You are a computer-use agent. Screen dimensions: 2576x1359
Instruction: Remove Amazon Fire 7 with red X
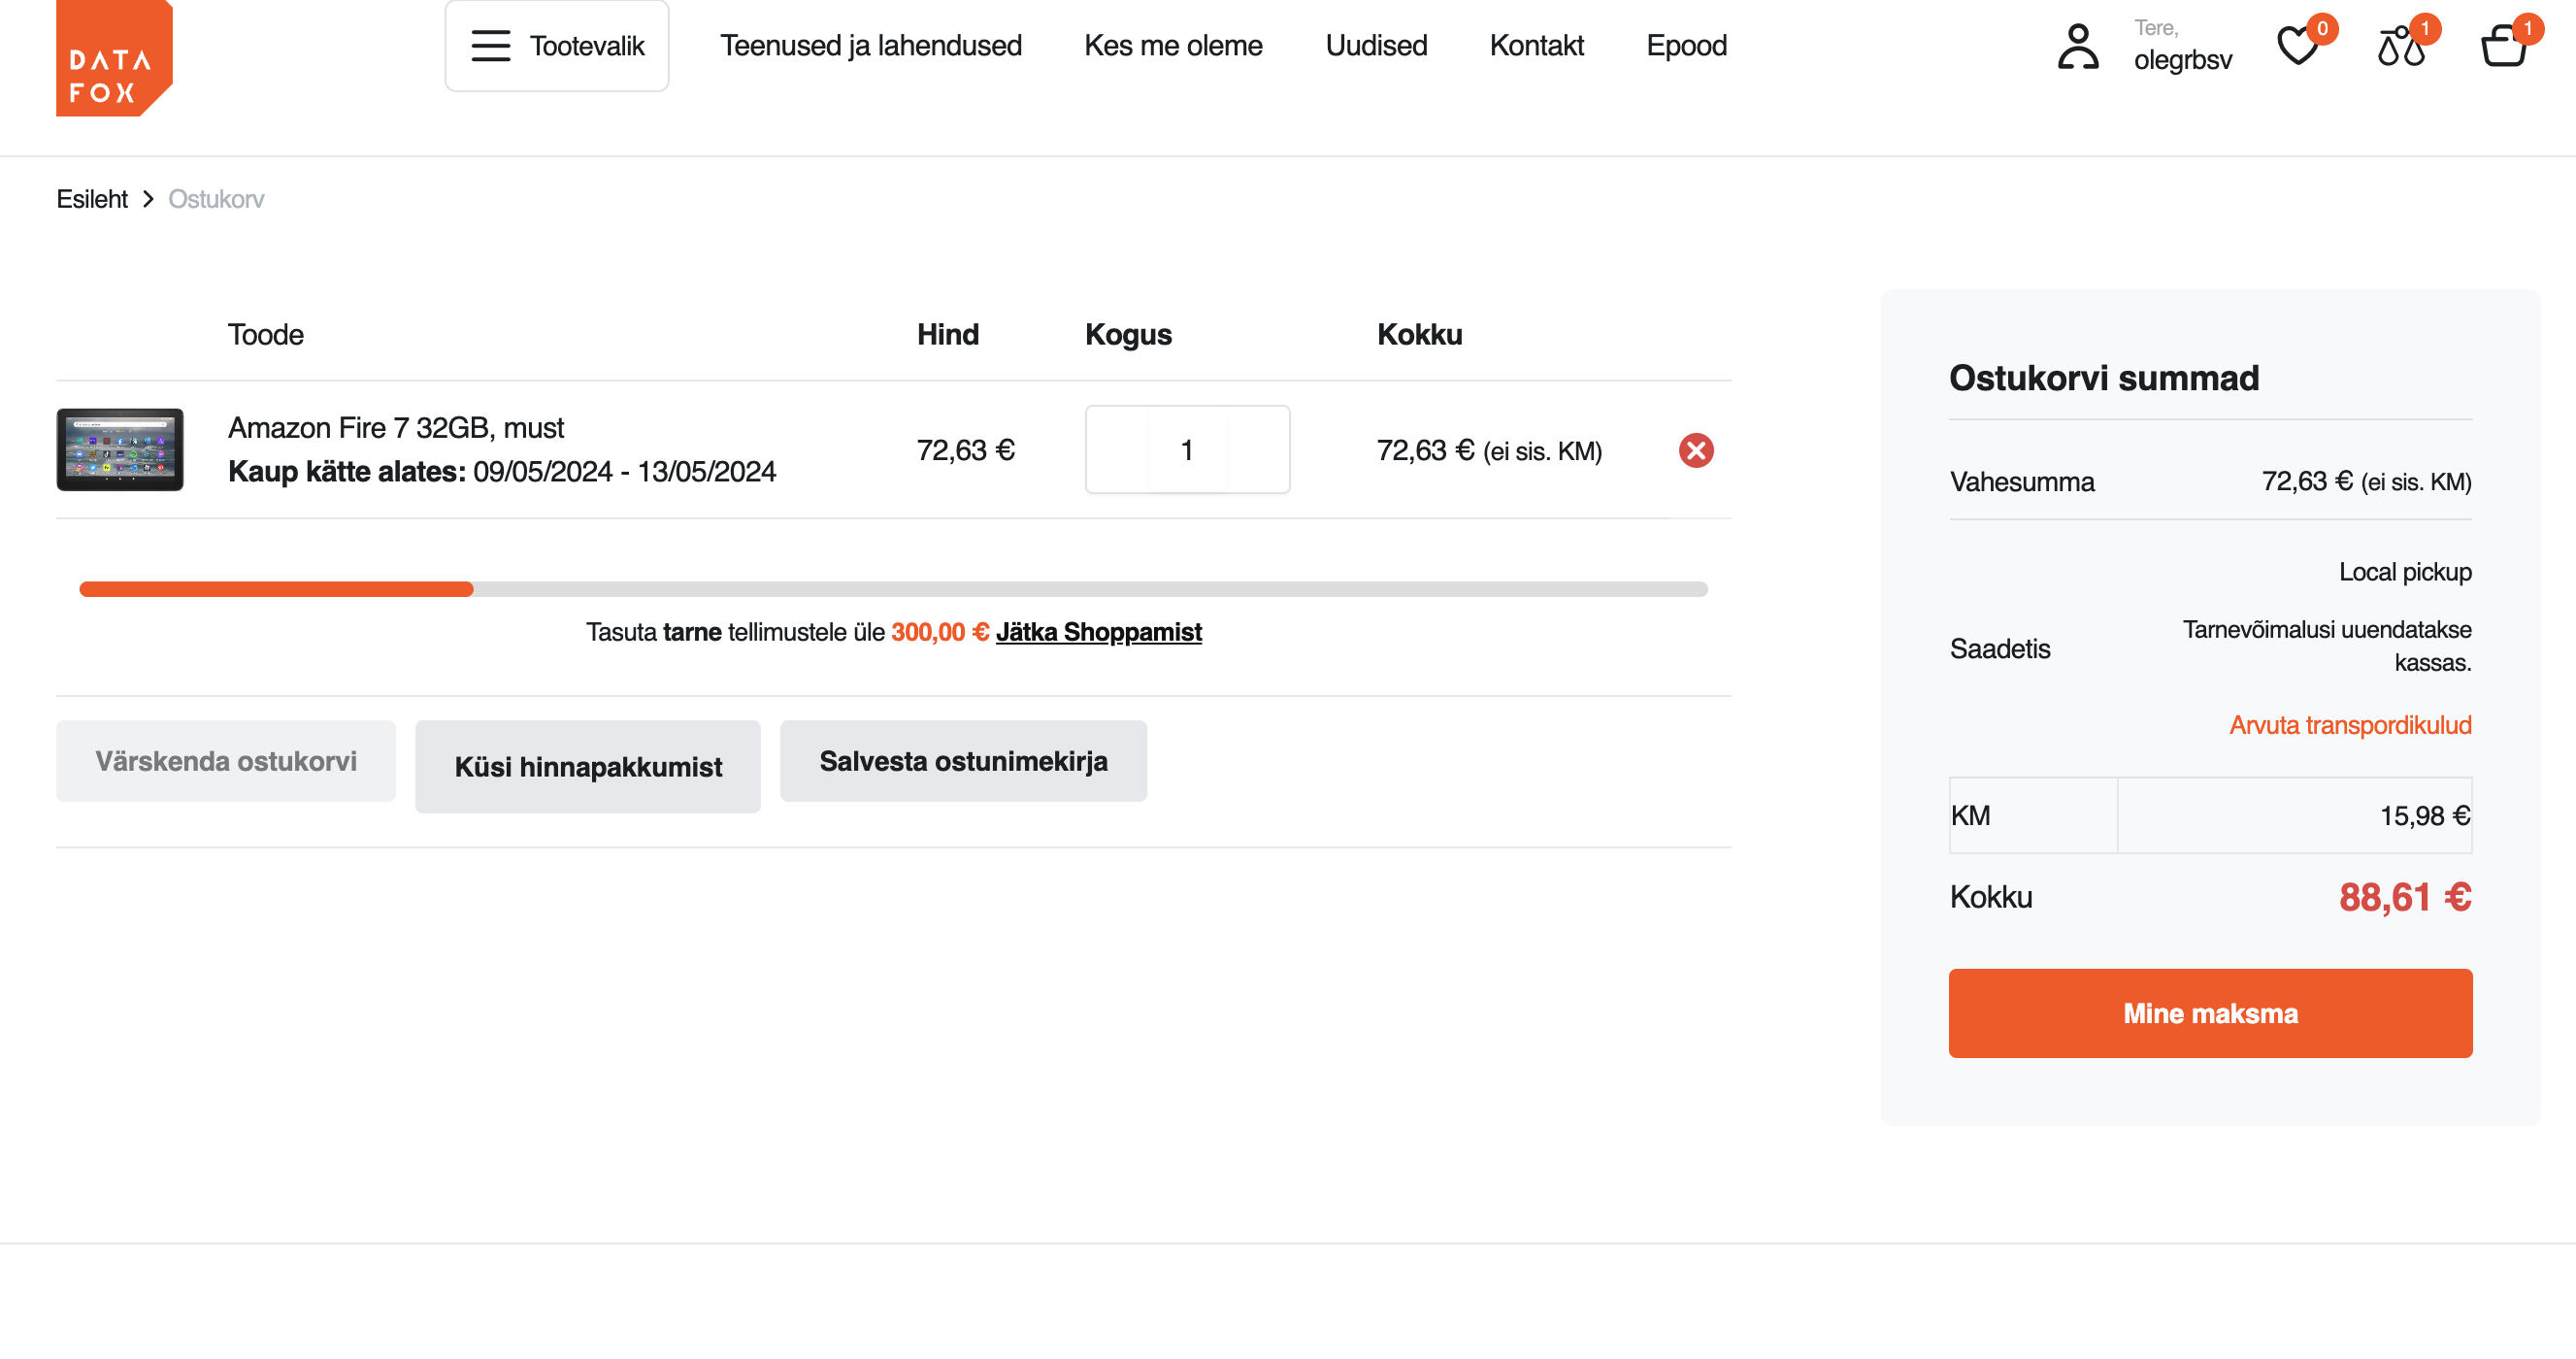(1696, 450)
